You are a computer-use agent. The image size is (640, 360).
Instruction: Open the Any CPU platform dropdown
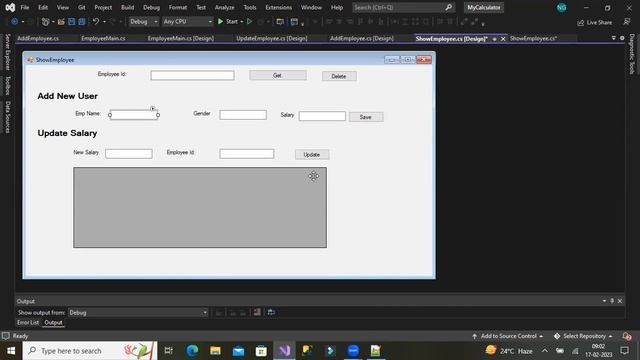[187, 22]
